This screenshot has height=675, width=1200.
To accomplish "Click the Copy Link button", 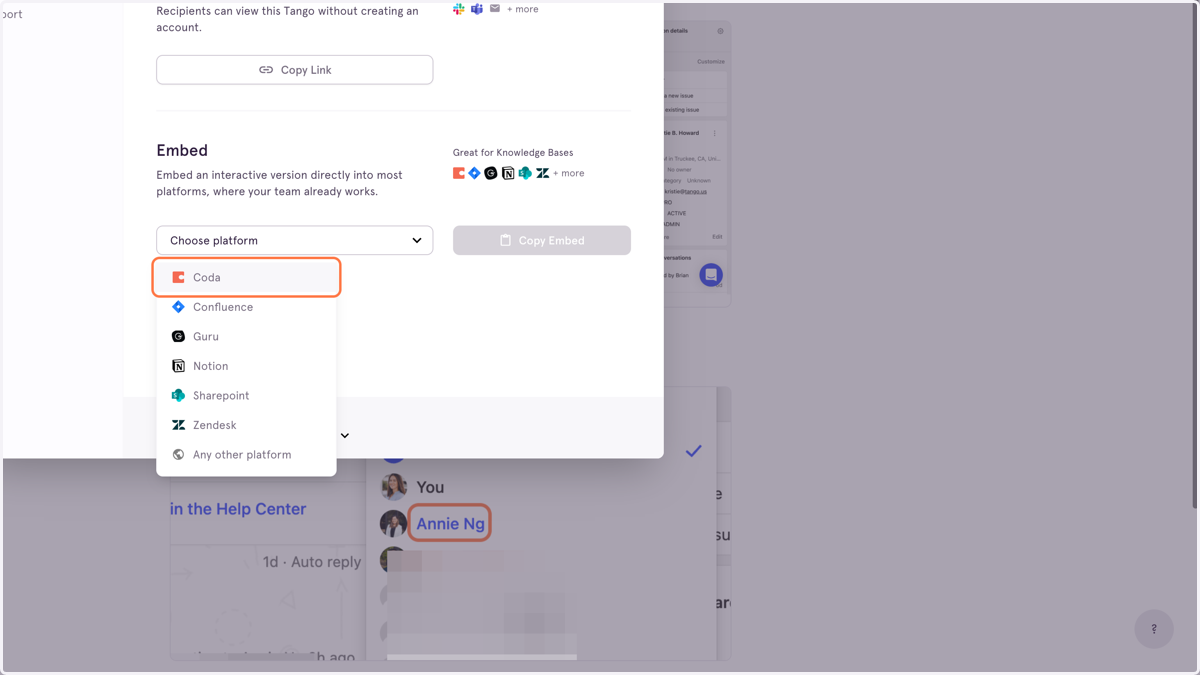I will pos(295,70).
